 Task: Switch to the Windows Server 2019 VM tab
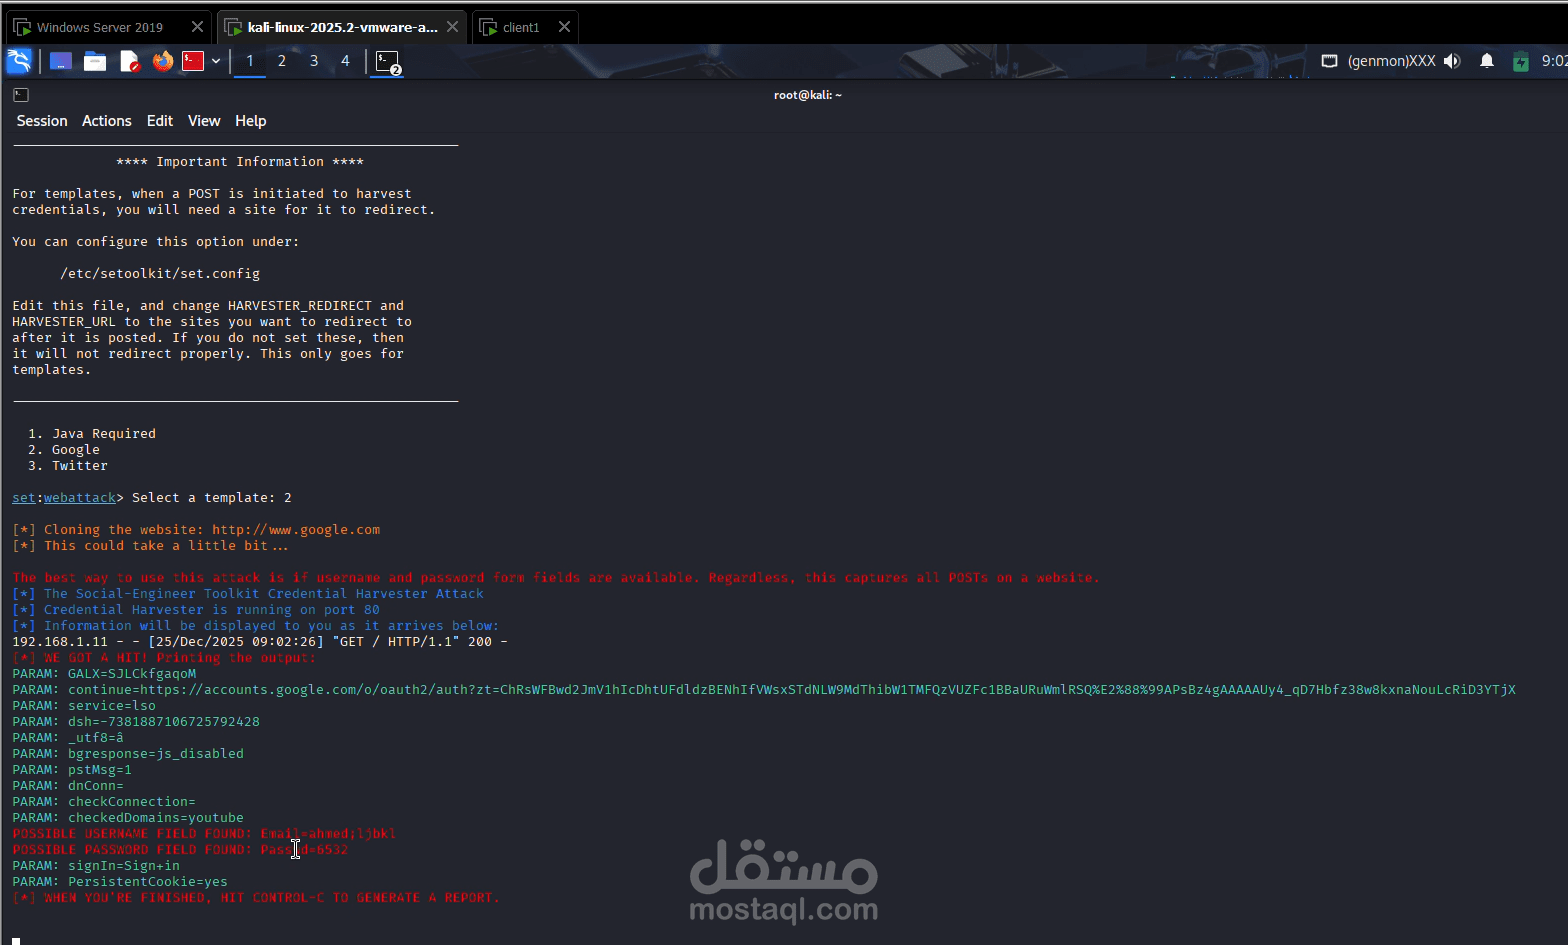point(99,27)
